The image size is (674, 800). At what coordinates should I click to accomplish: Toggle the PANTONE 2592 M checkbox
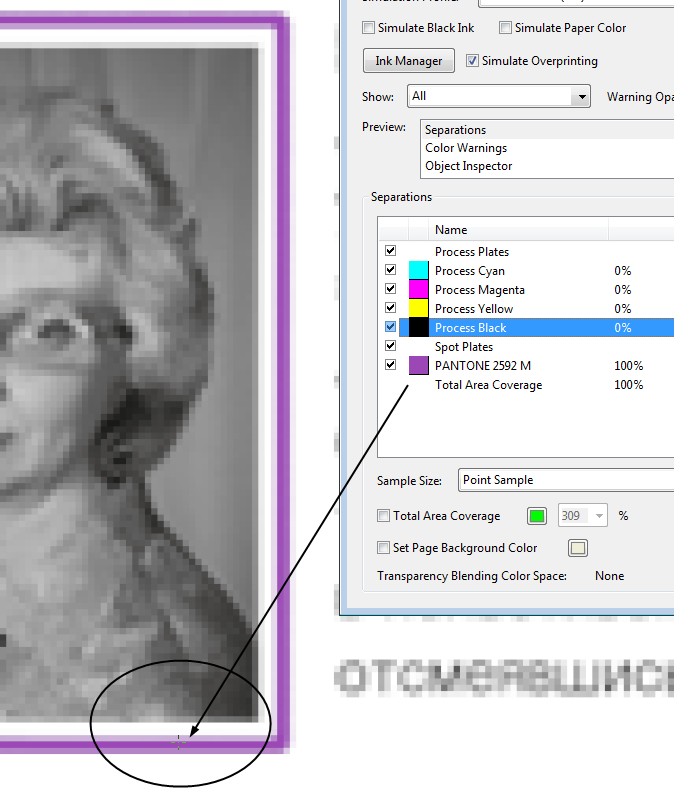coord(391,365)
